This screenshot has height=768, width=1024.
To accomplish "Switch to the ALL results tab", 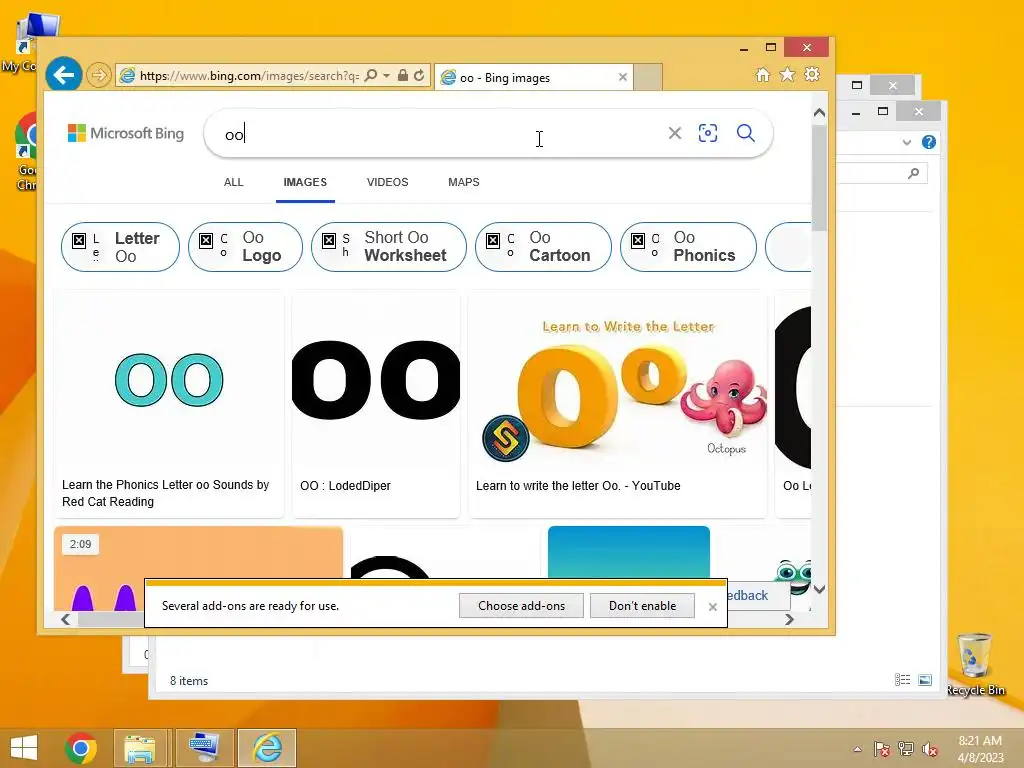I will click(x=233, y=182).
